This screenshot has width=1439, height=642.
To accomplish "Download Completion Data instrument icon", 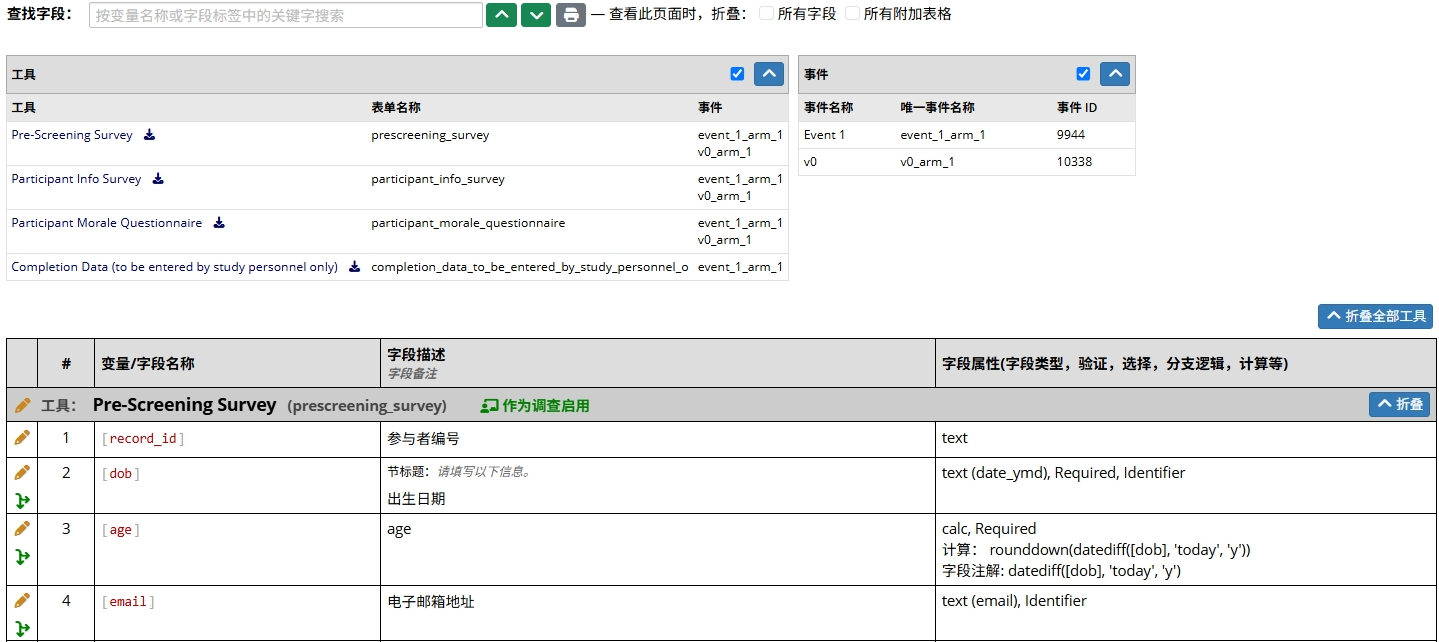I will click(354, 267).
